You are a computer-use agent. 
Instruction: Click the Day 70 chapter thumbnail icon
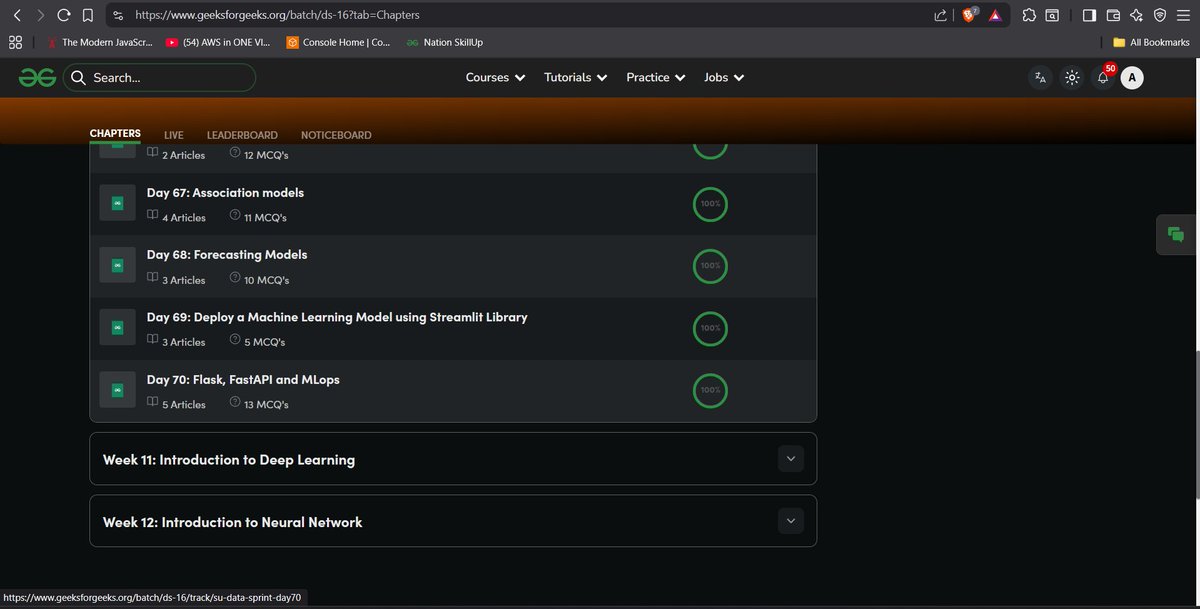(x=117, y=390)
